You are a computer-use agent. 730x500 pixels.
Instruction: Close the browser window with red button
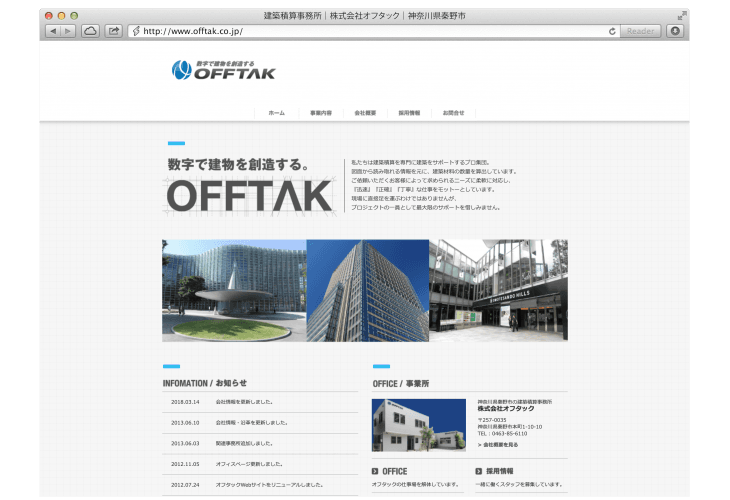tap(48, 16)
